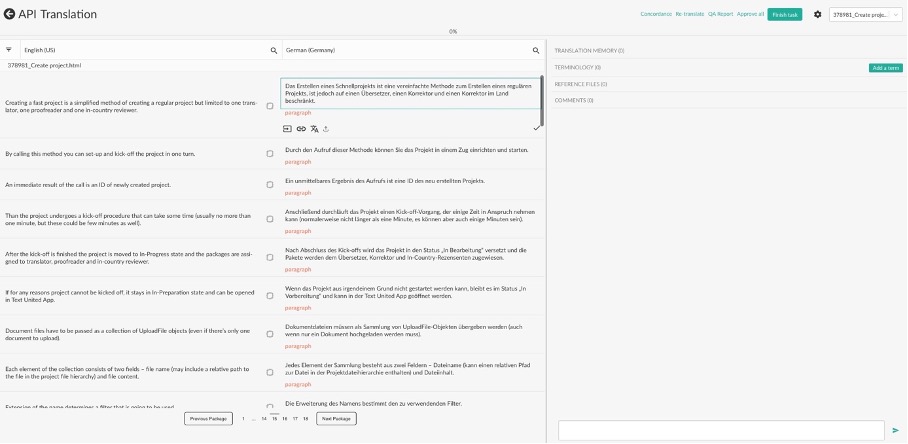Click the copy source to target icon
This screenshot has height=444, width=908.
(x=287, y=129)
